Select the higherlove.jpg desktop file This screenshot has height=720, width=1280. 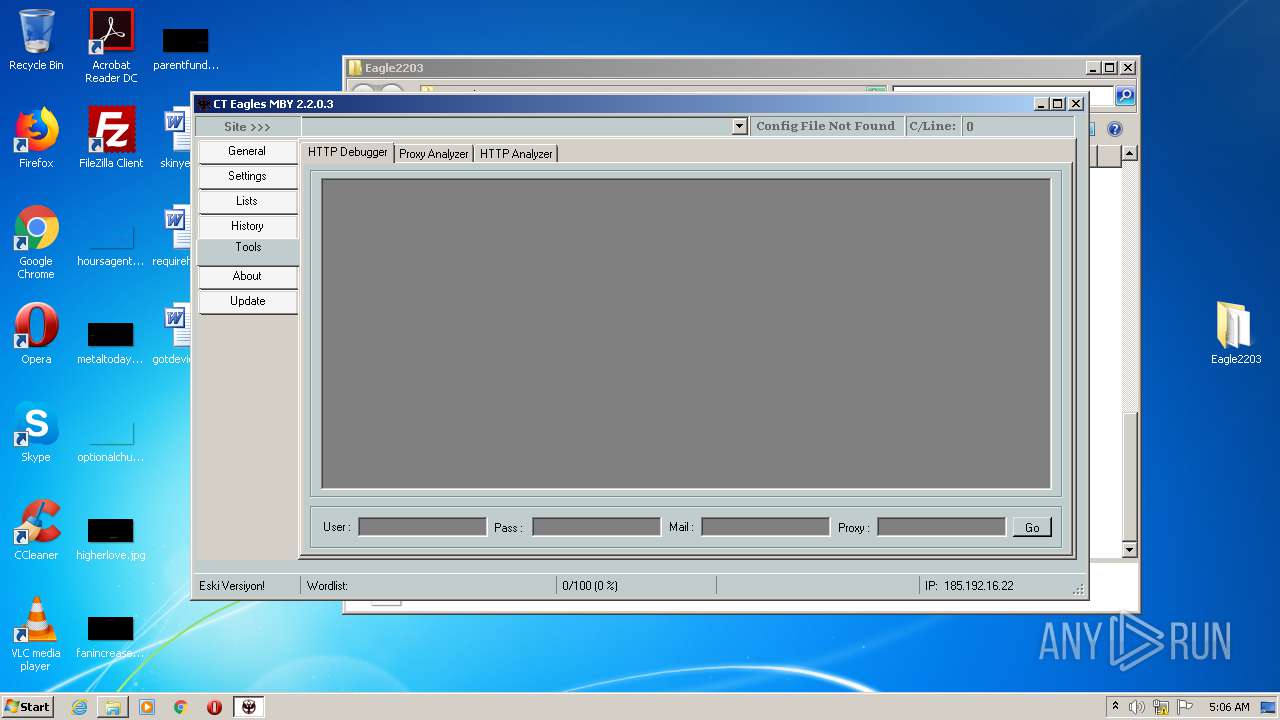coord(111,537)
